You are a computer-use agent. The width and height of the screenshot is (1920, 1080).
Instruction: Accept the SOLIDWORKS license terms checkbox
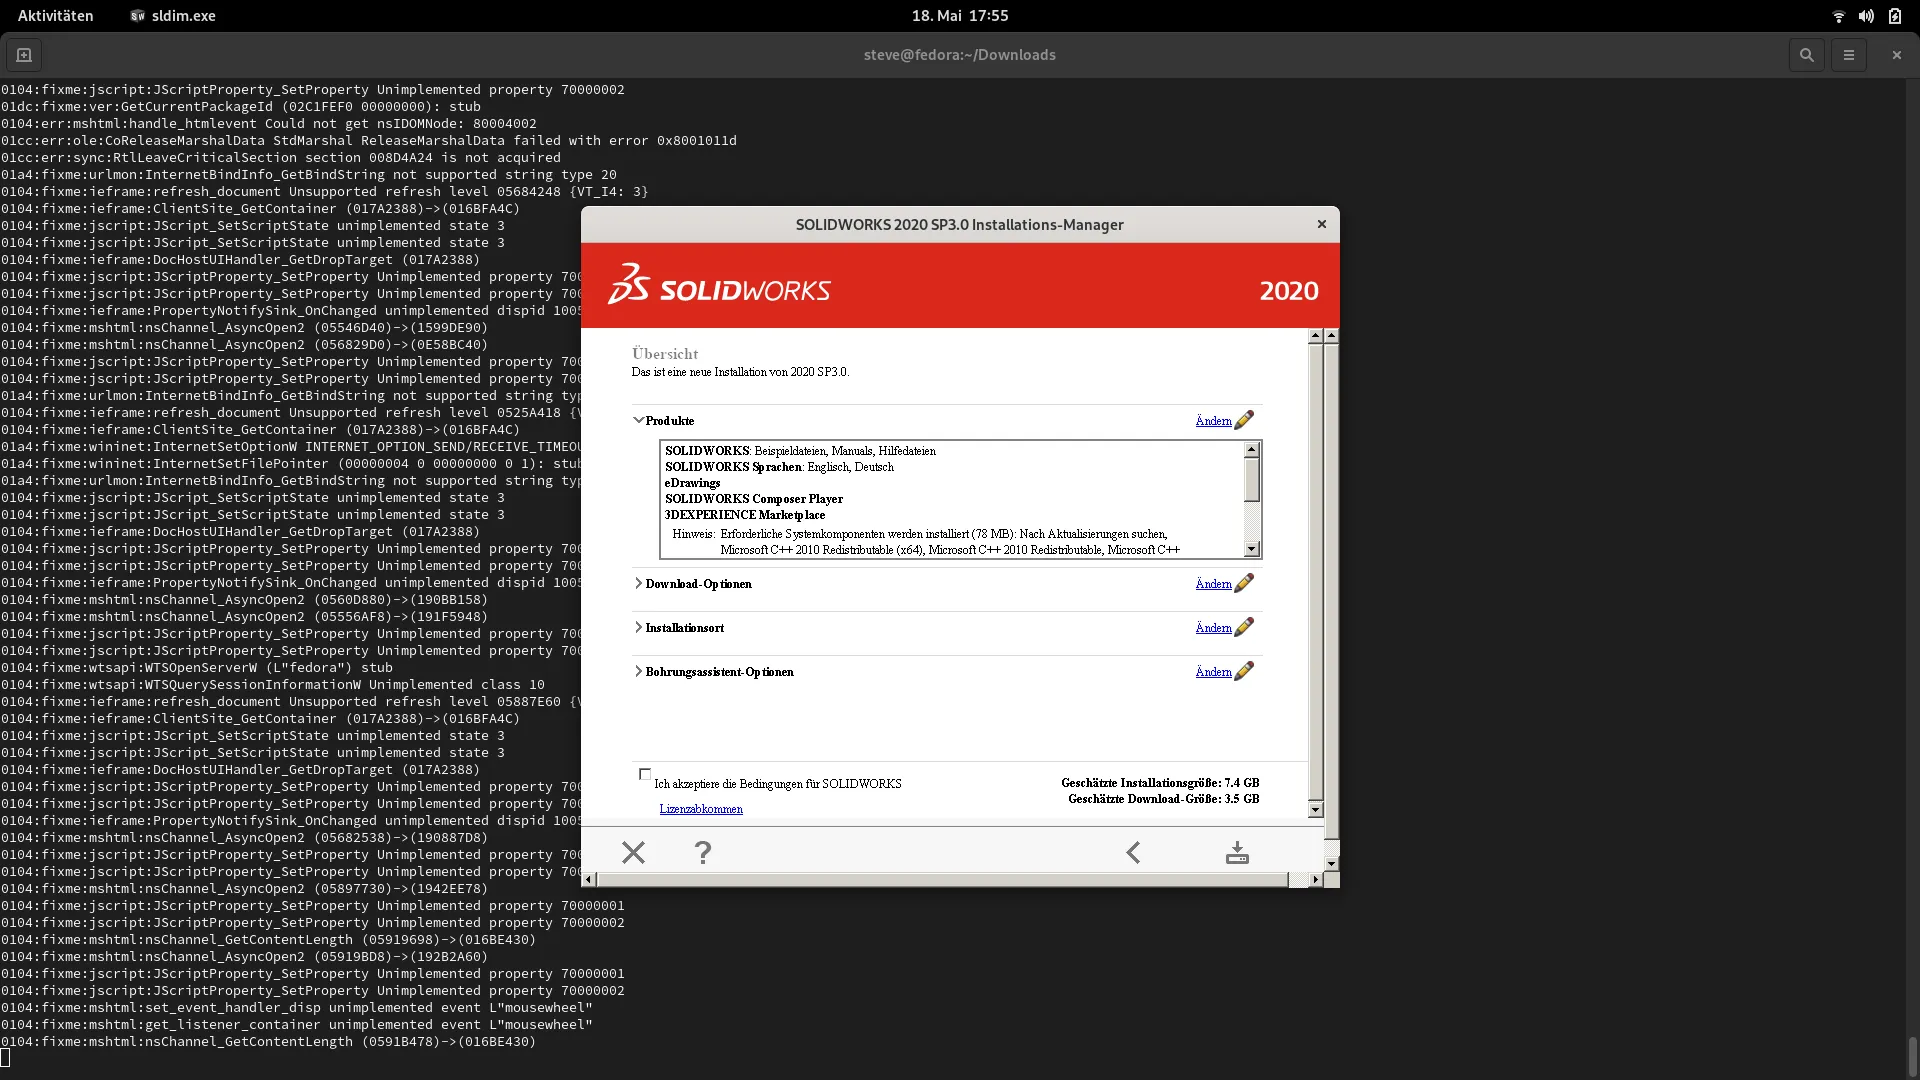click(645, 773)
